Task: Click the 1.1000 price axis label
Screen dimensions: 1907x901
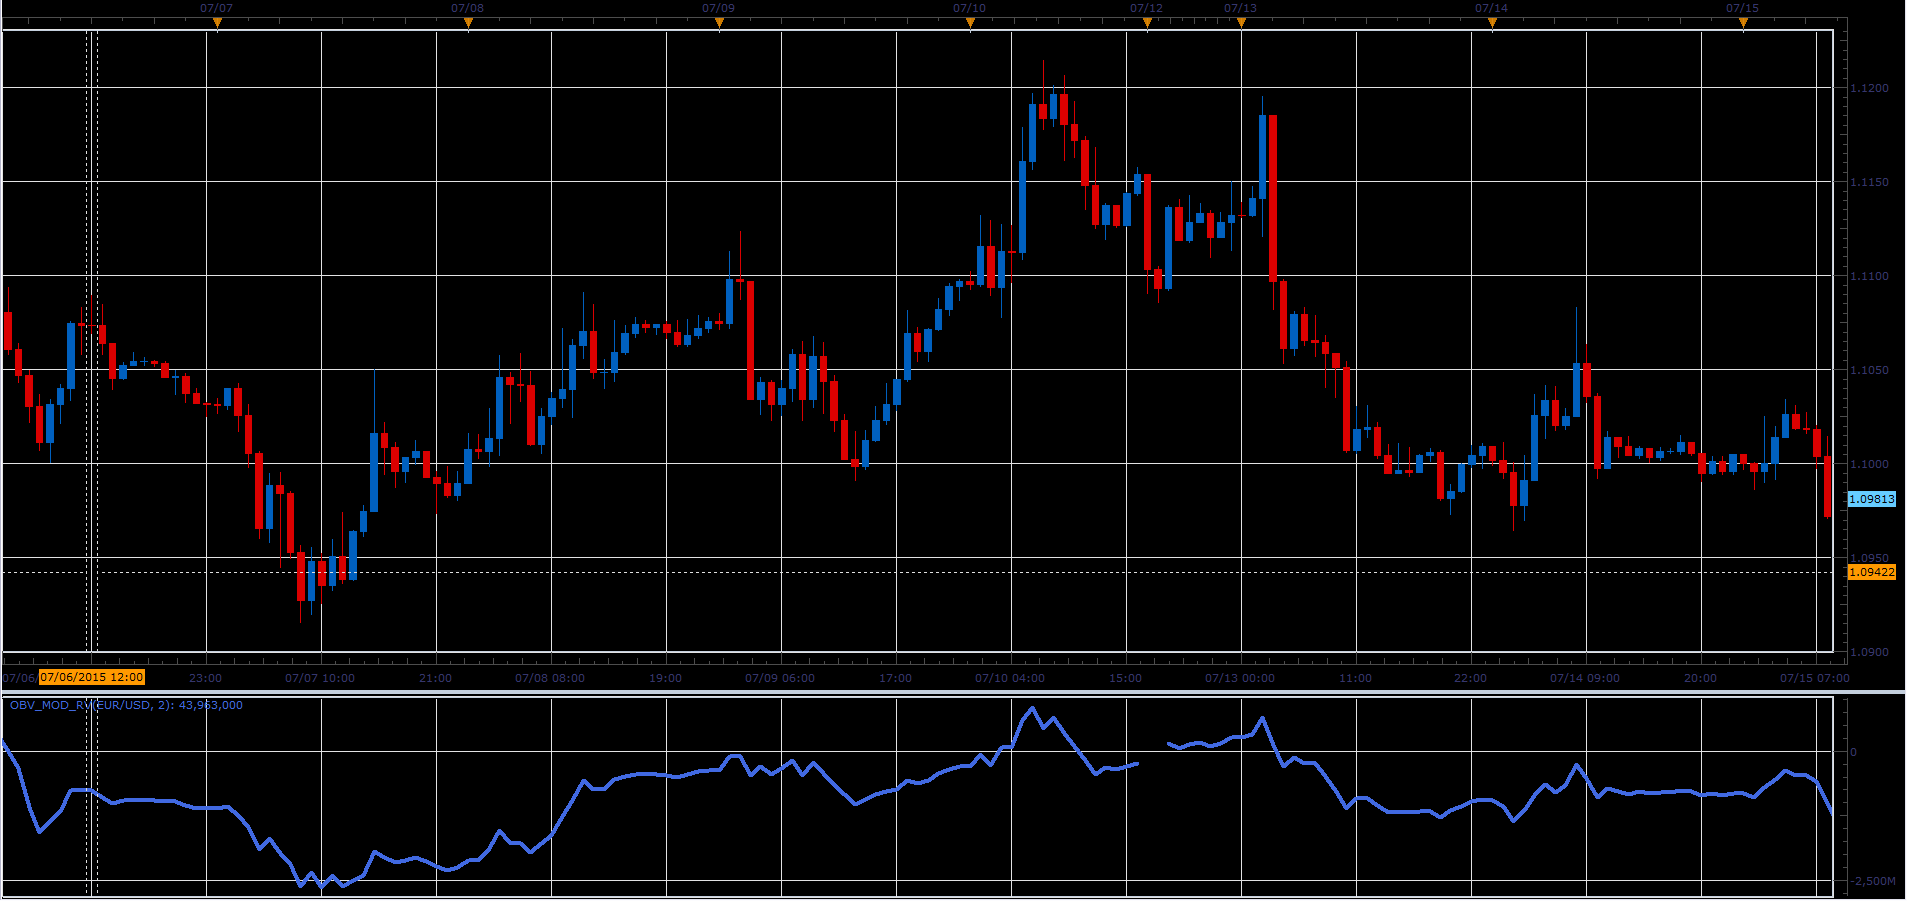Action: coord(1869,464)
